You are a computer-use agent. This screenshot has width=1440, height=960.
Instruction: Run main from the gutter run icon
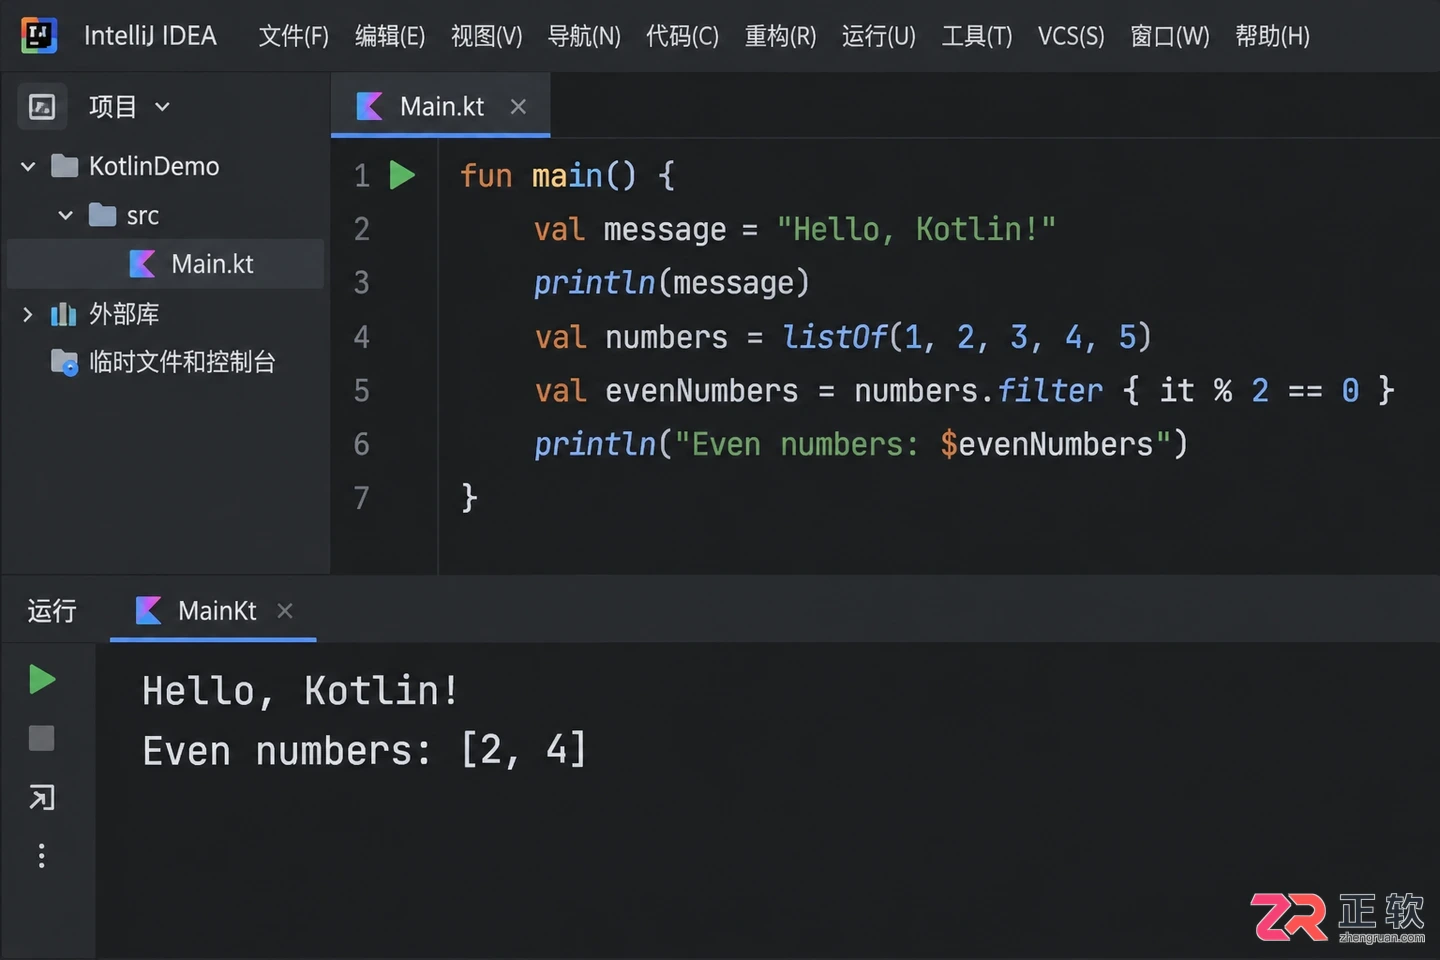(402, 175)
